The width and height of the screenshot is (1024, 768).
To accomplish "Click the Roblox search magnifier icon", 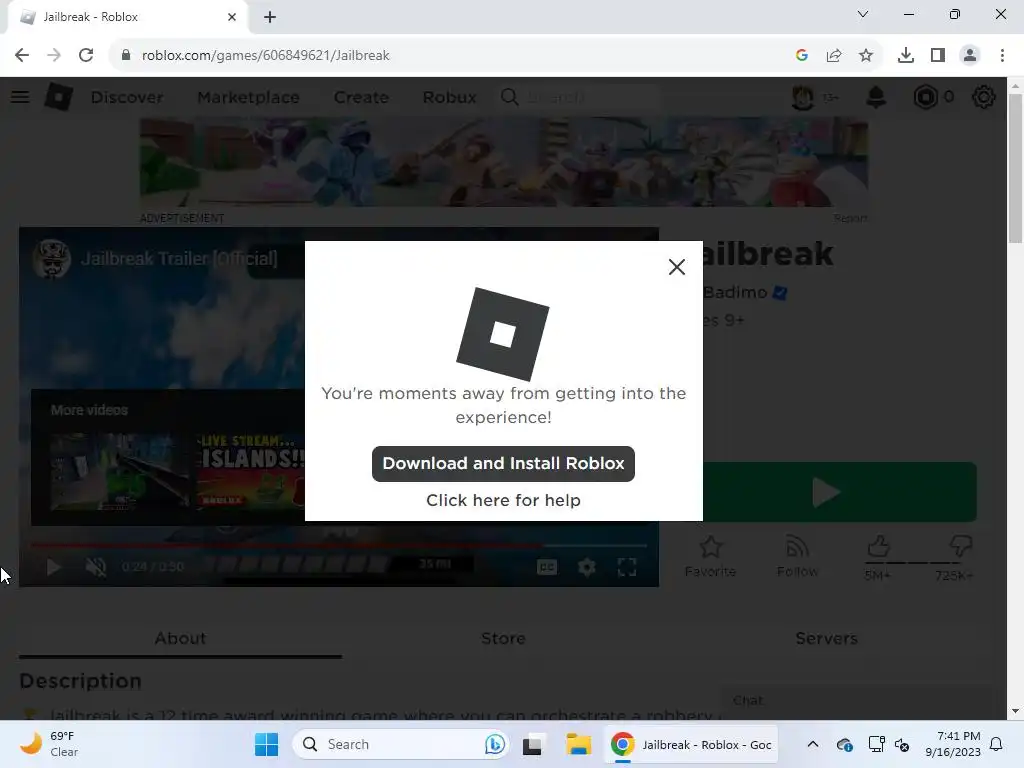I will pyautogui.click(x=509, y=97).
